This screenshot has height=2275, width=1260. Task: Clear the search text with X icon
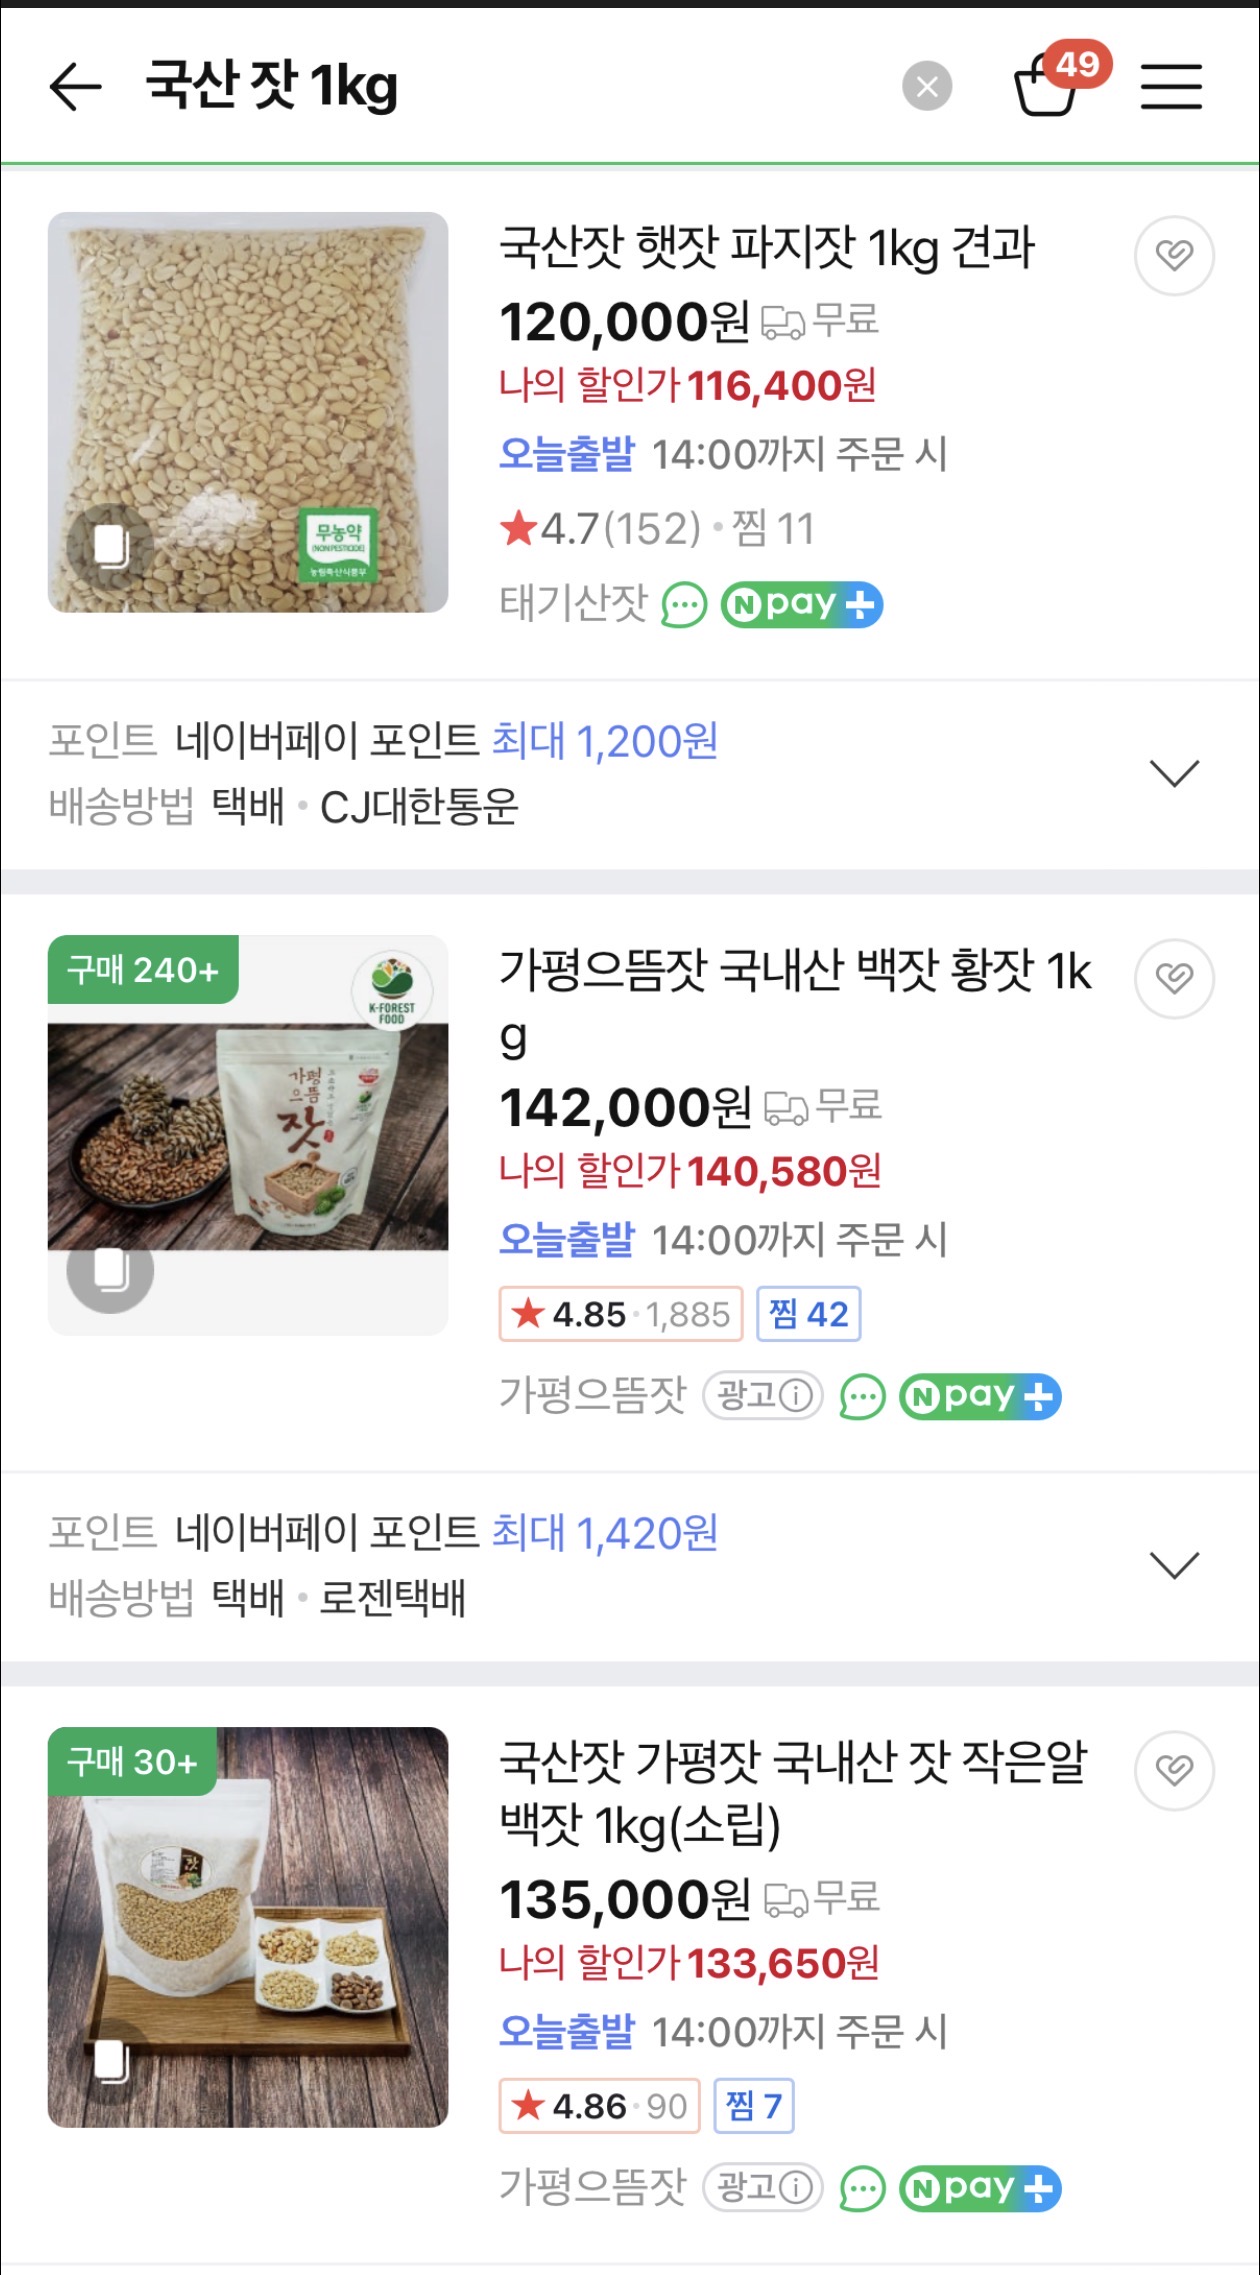pos(927,87)
